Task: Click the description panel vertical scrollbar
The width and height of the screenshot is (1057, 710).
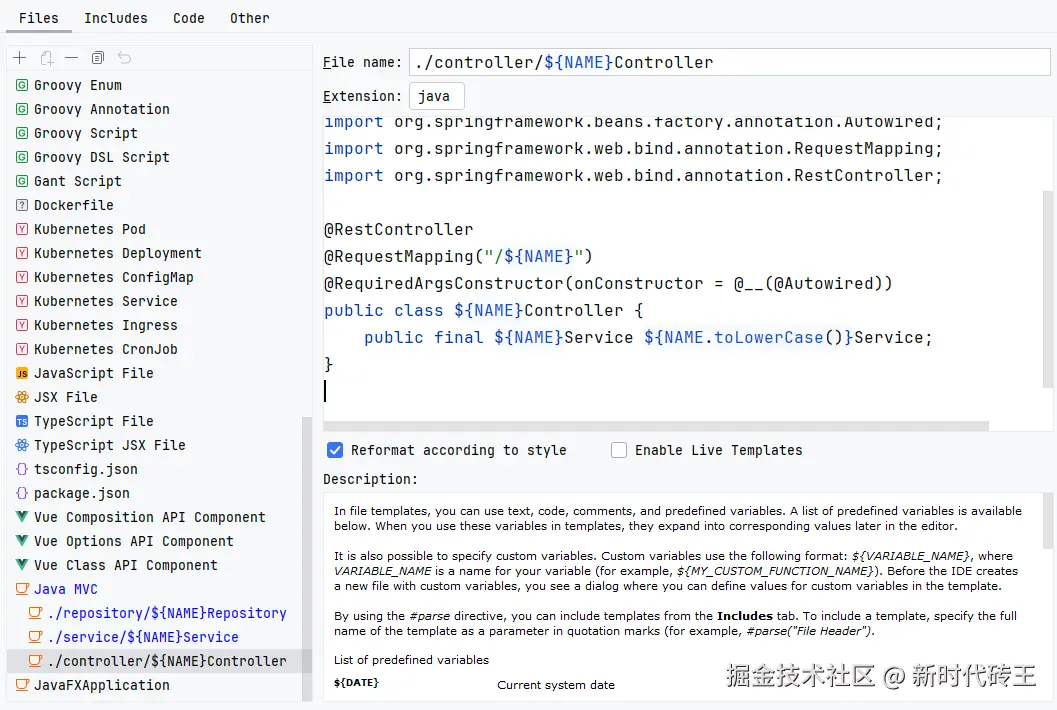Action: pos(1048,521)
